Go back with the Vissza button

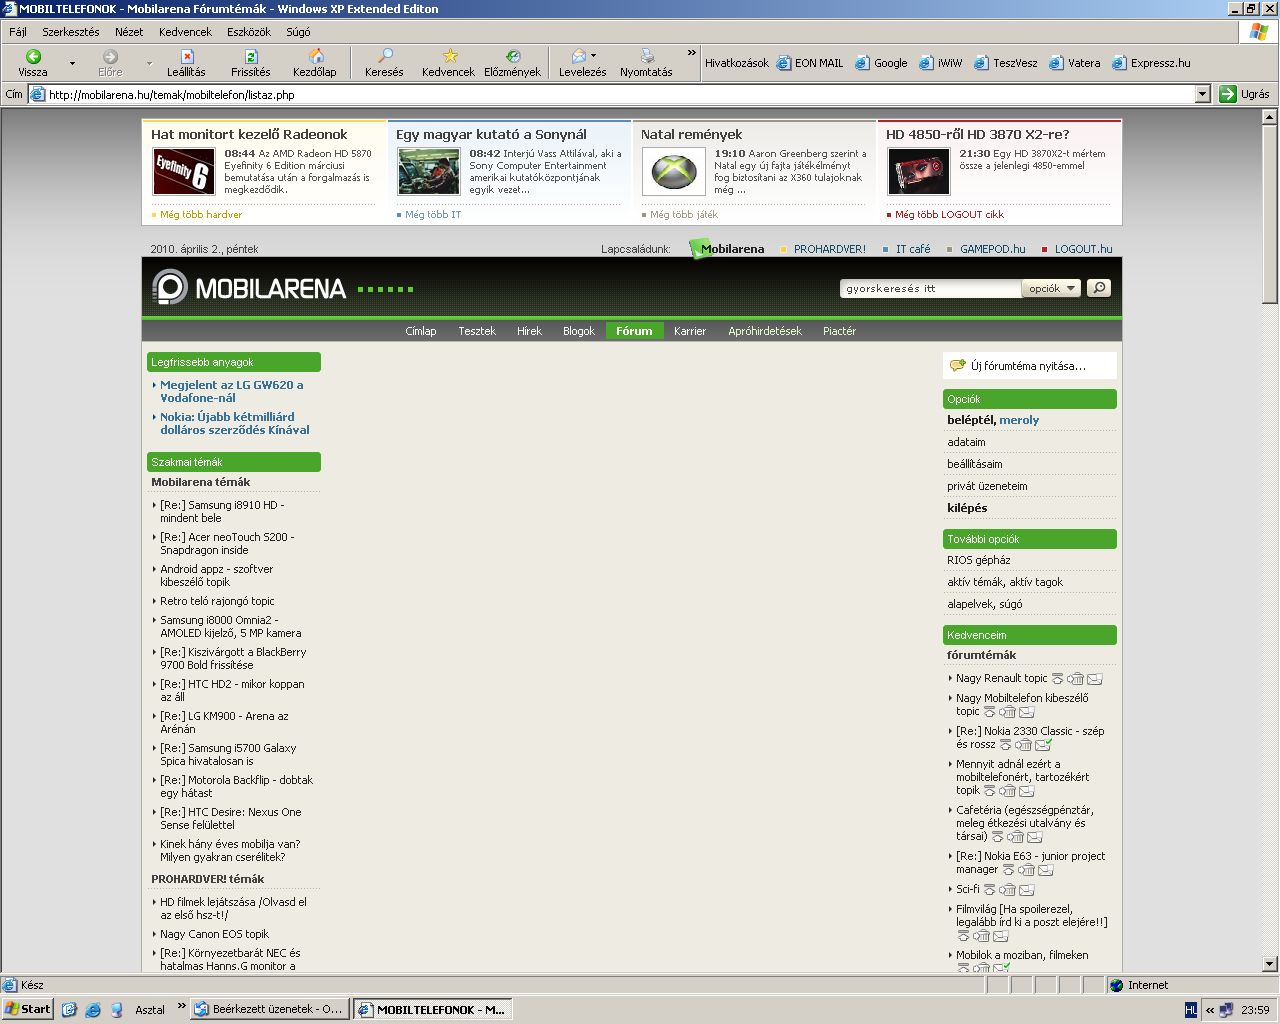click(33, 63)
